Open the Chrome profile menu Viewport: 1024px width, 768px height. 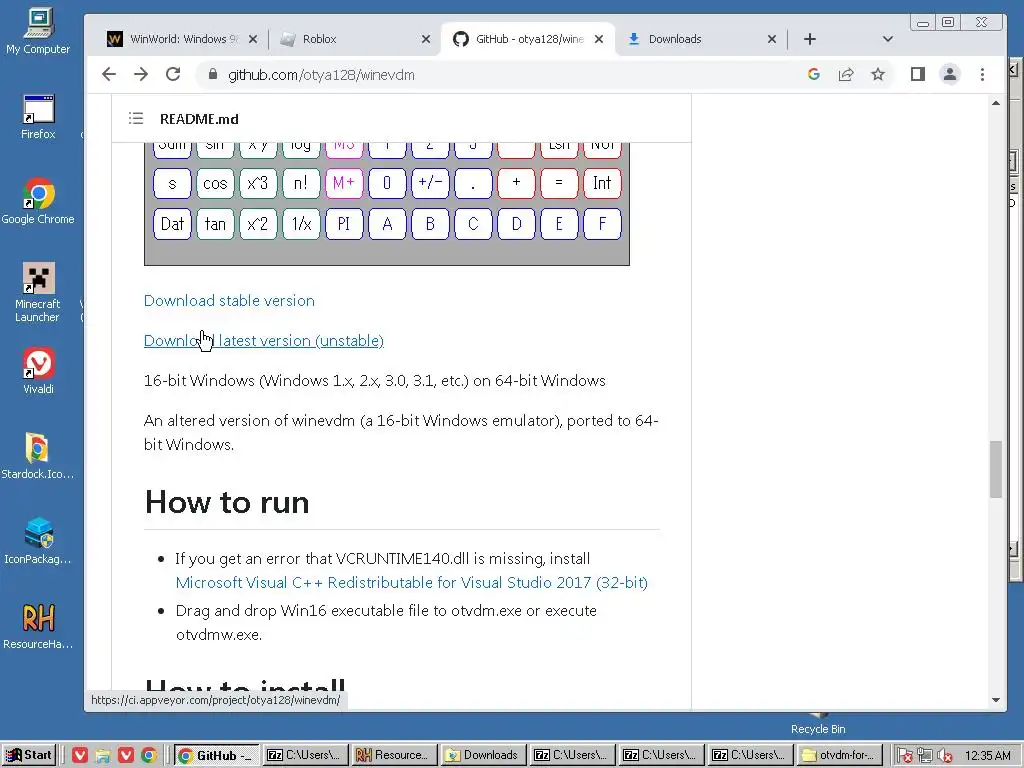tap(950, 74)
